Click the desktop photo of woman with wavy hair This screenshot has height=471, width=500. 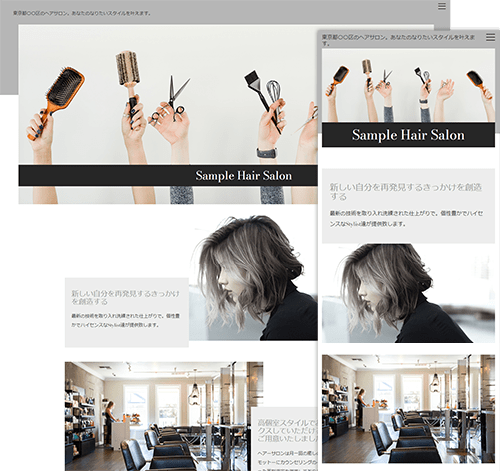click(x=253, y=278)
